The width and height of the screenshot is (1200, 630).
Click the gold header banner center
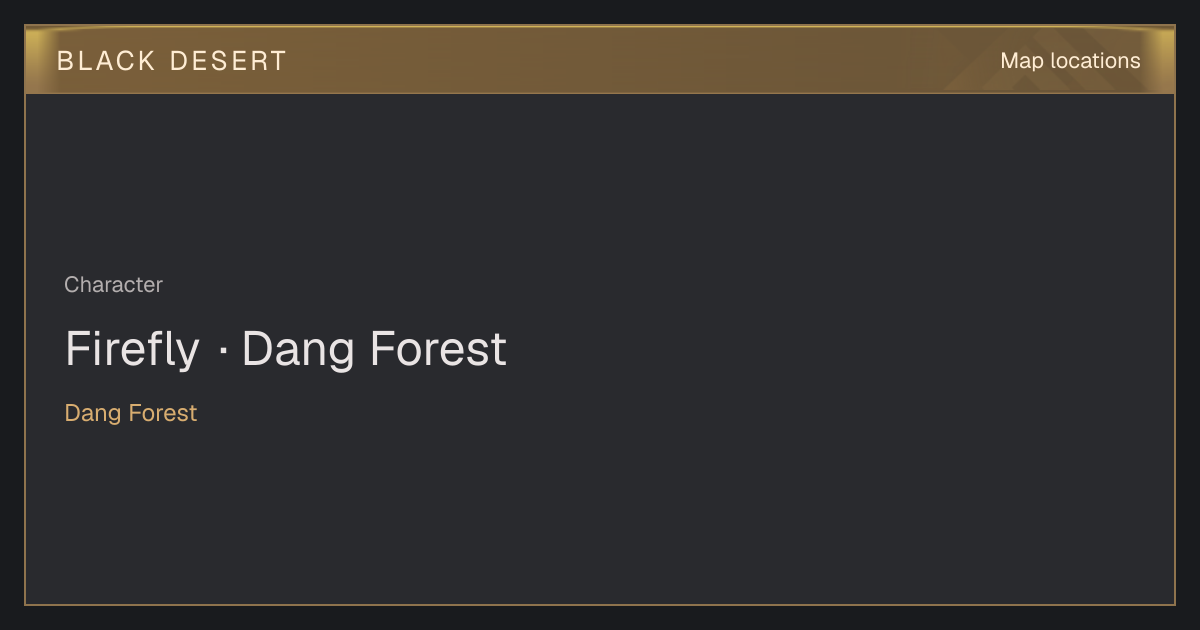point(600,60)
